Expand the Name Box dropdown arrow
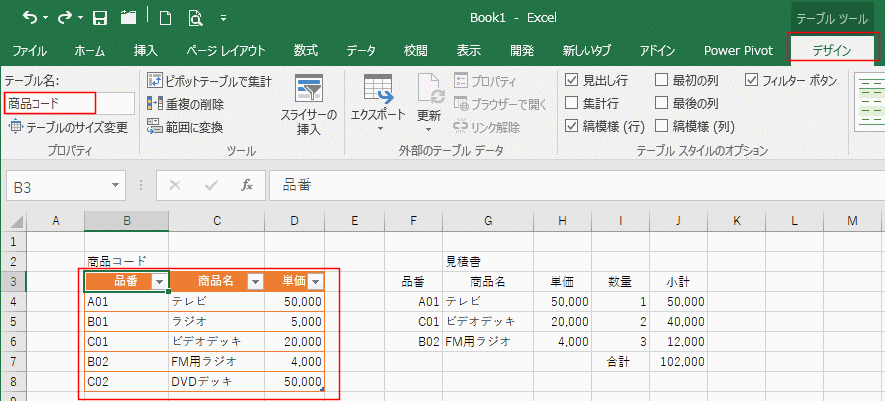The height and width of the screenshot is (401, 885). pyautogui.click(x=117, y=185)
